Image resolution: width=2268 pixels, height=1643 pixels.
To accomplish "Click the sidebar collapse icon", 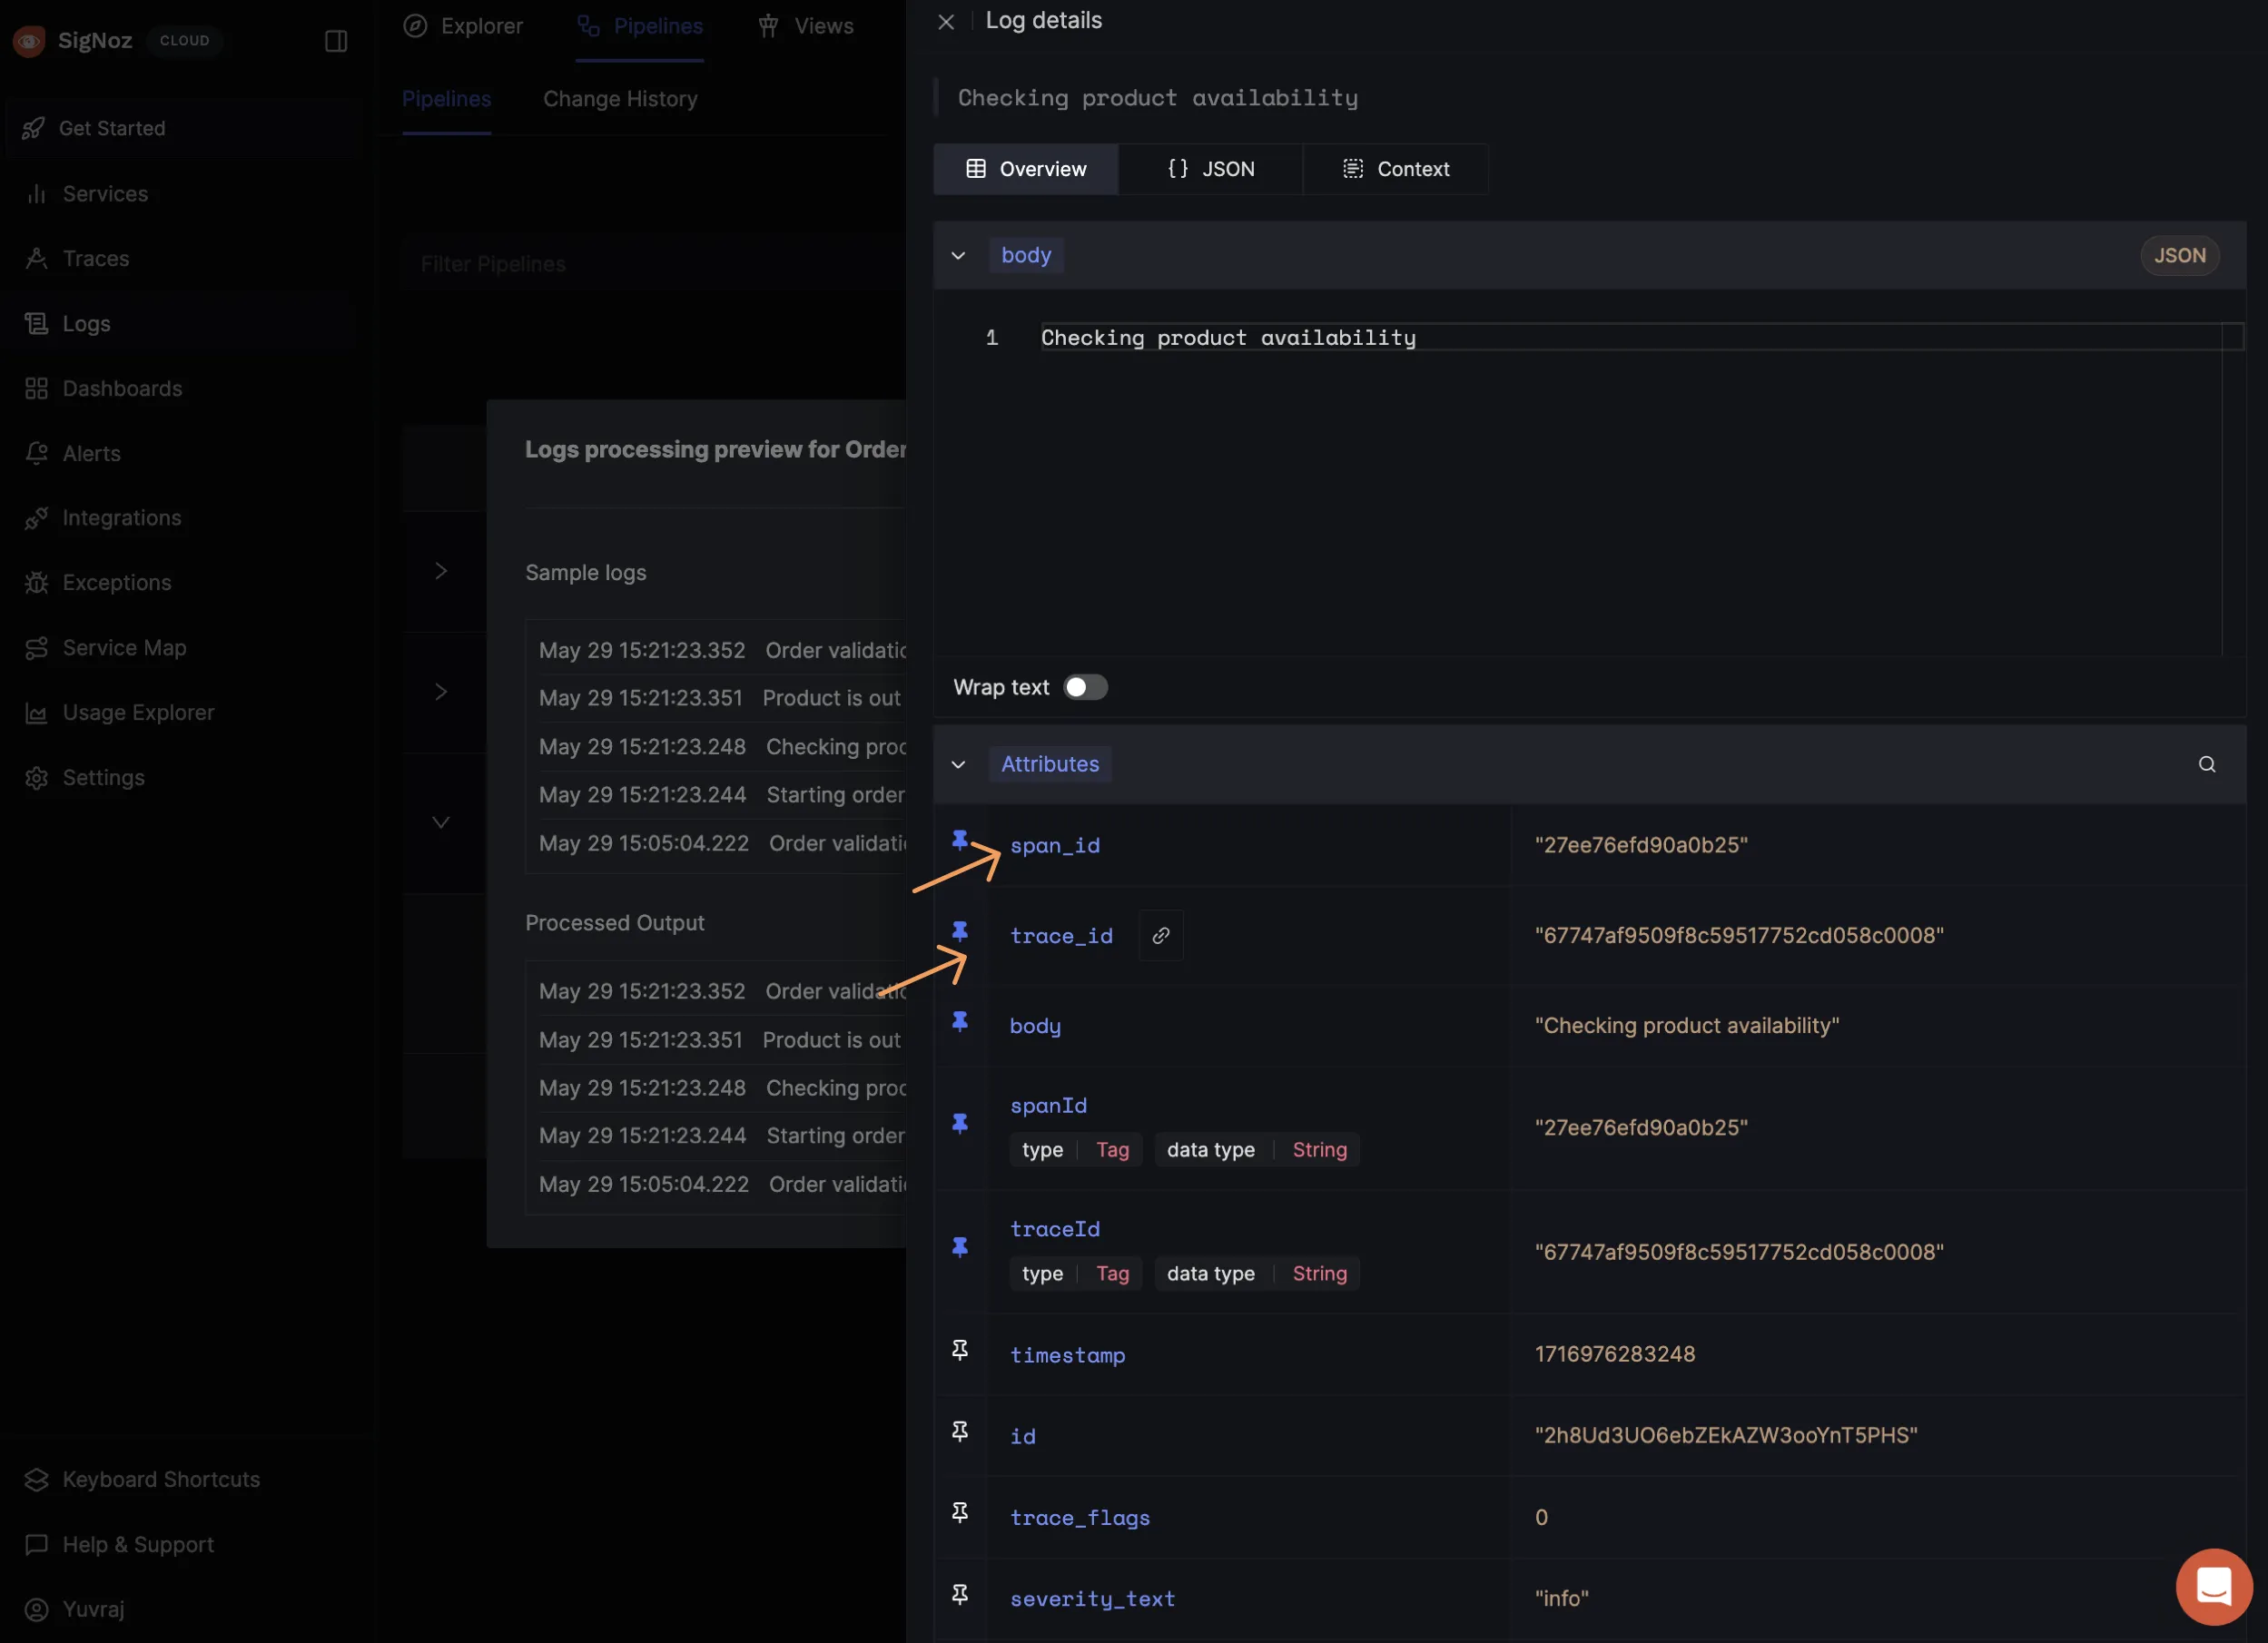I will [x=336, y=41].
